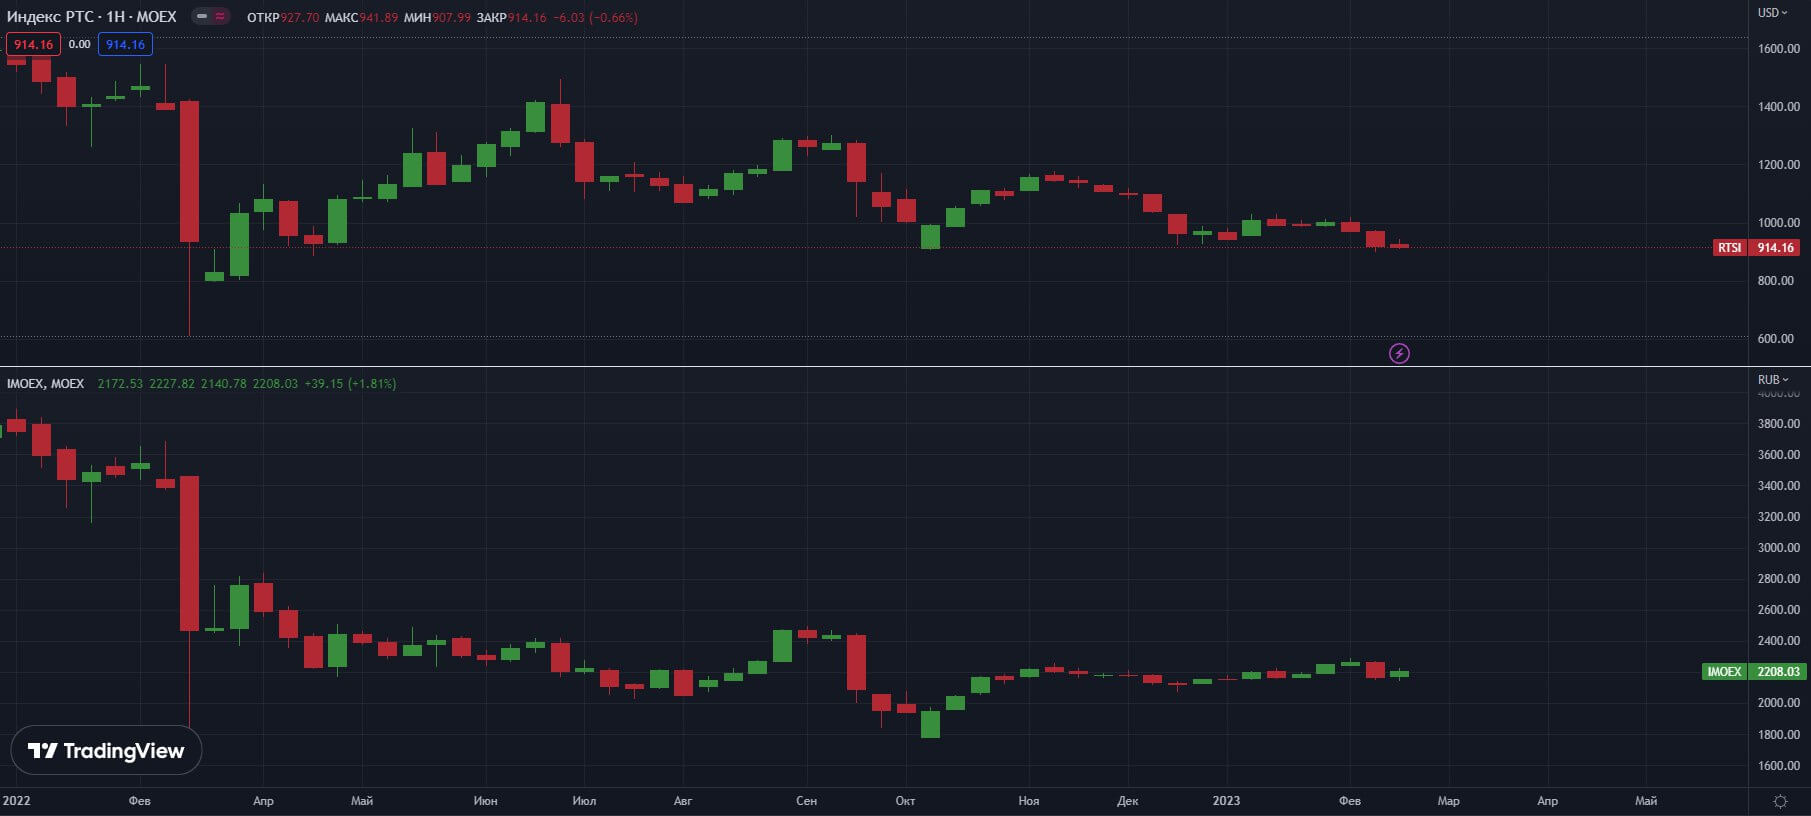
Task: Click the Ноя label on time axis
Action: click(1028, 801)
